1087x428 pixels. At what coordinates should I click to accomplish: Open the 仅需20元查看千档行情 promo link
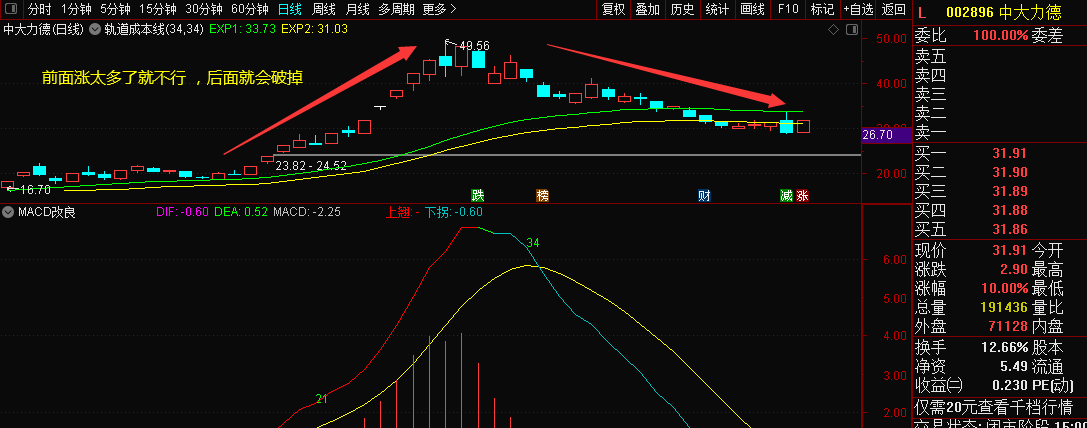tap(993, 406)
